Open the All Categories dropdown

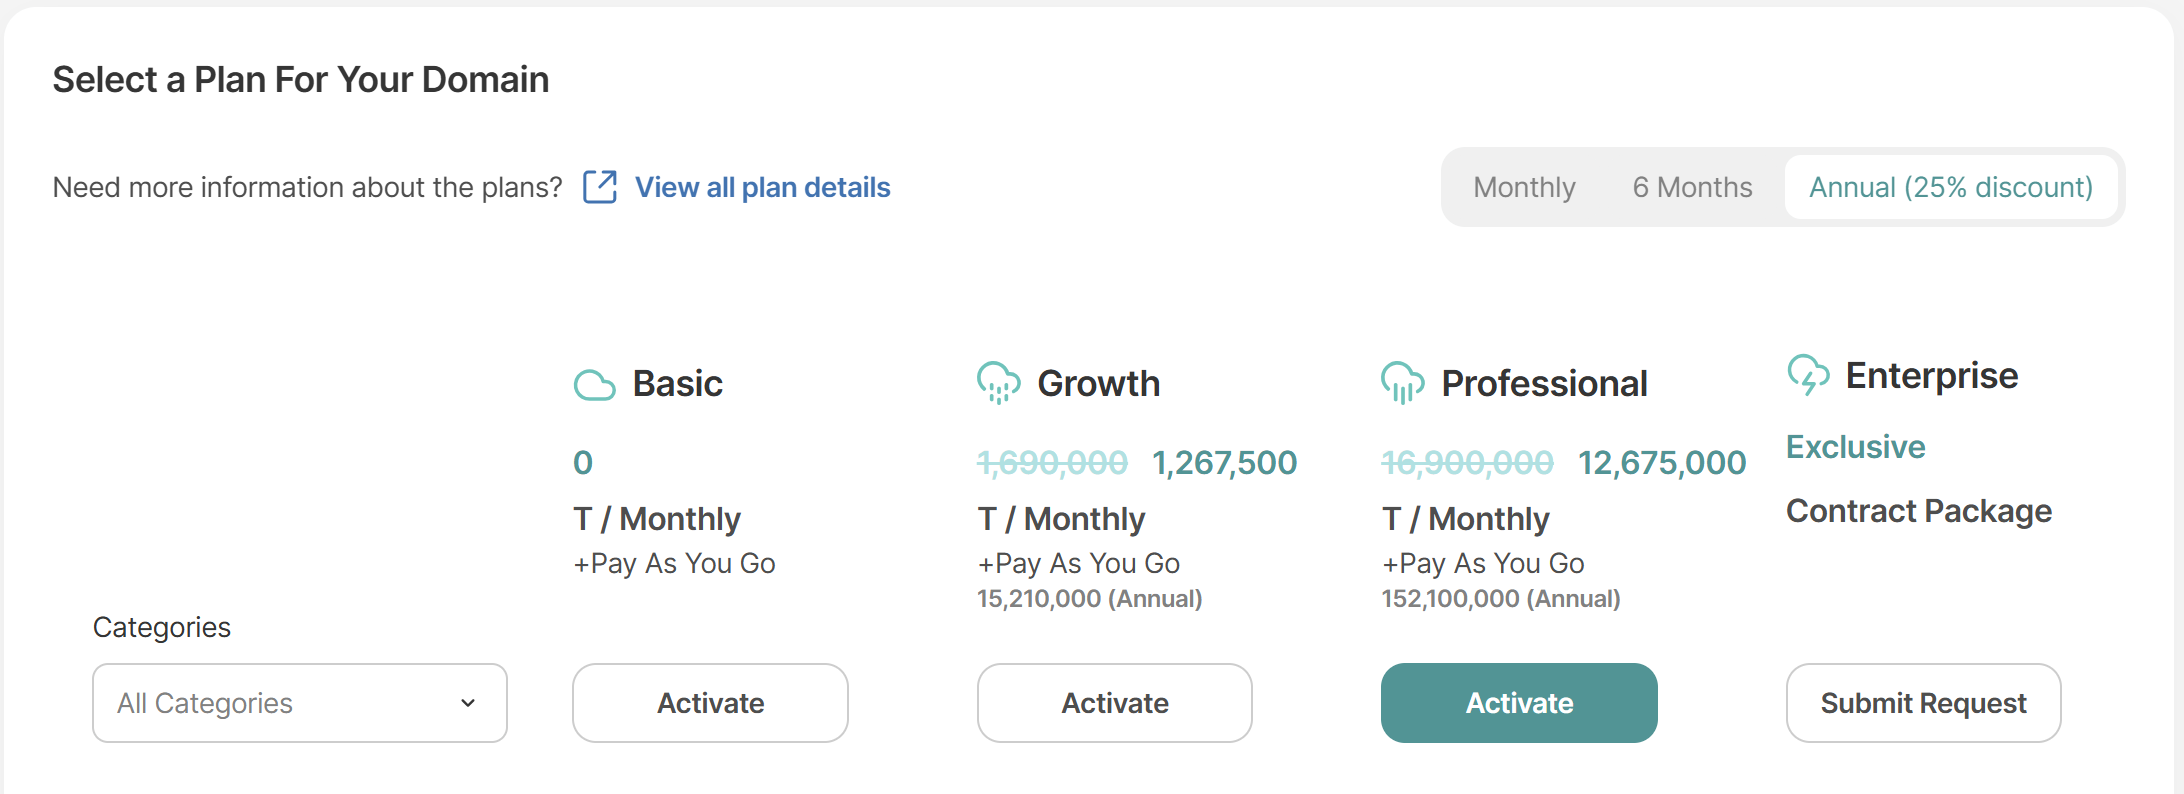click(x=300, y=703)
